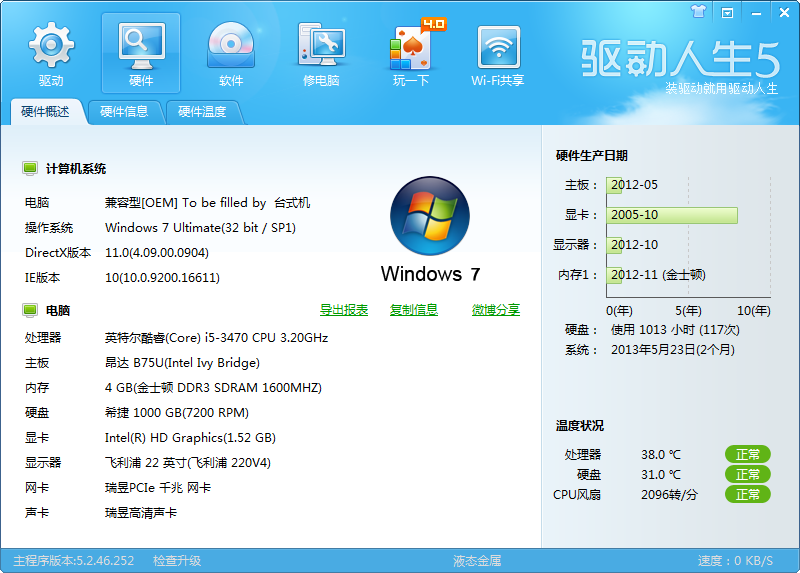Click the 2013年5月23日 system date text
800x573 pixels.
672,350
